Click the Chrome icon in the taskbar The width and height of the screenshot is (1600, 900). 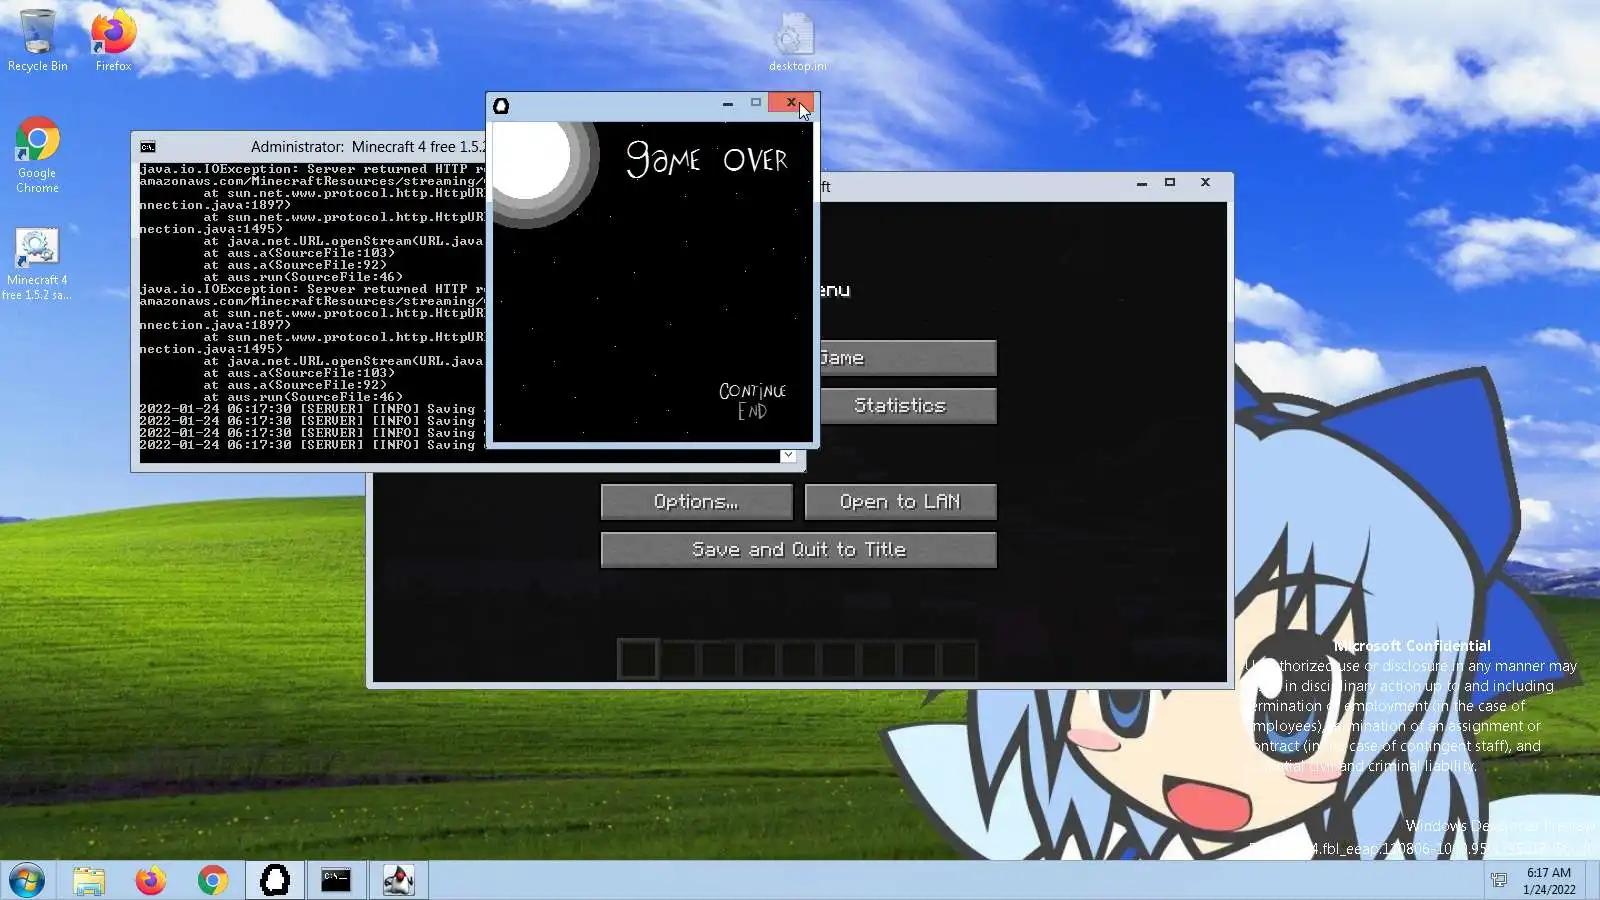213,881
